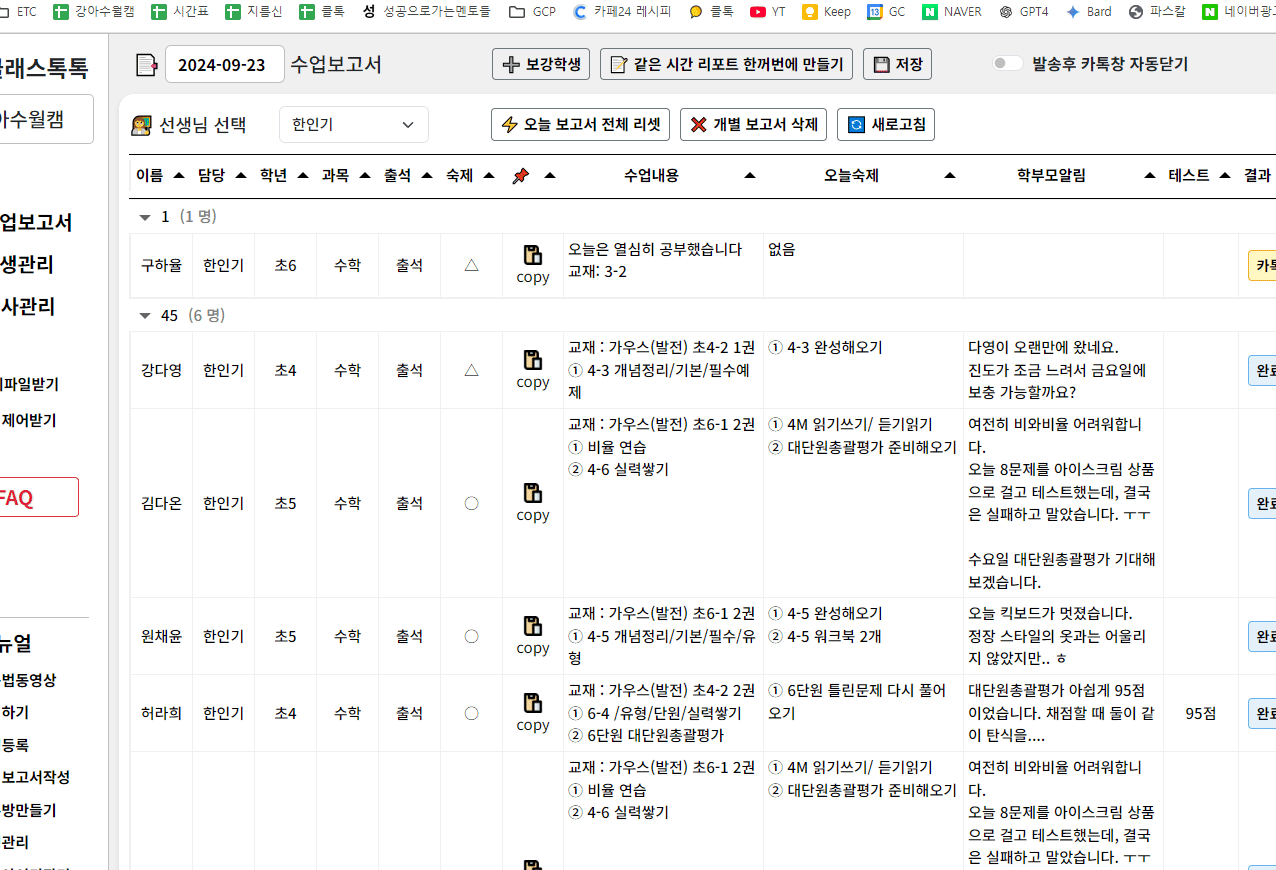Toggle homework circle mark for 원채윤
The width and height of the screenshot is (1276, 870).
coord(471,636)
